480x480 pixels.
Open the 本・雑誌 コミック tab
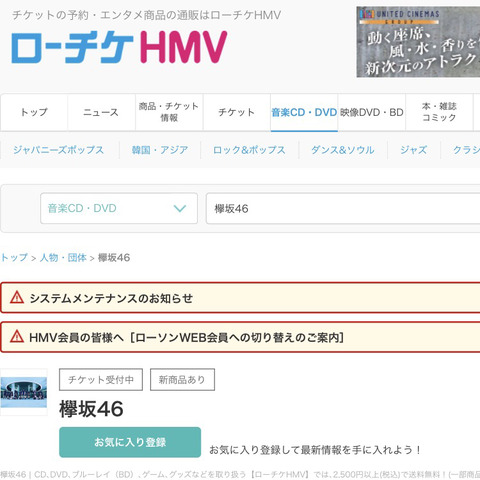[439, 112]
